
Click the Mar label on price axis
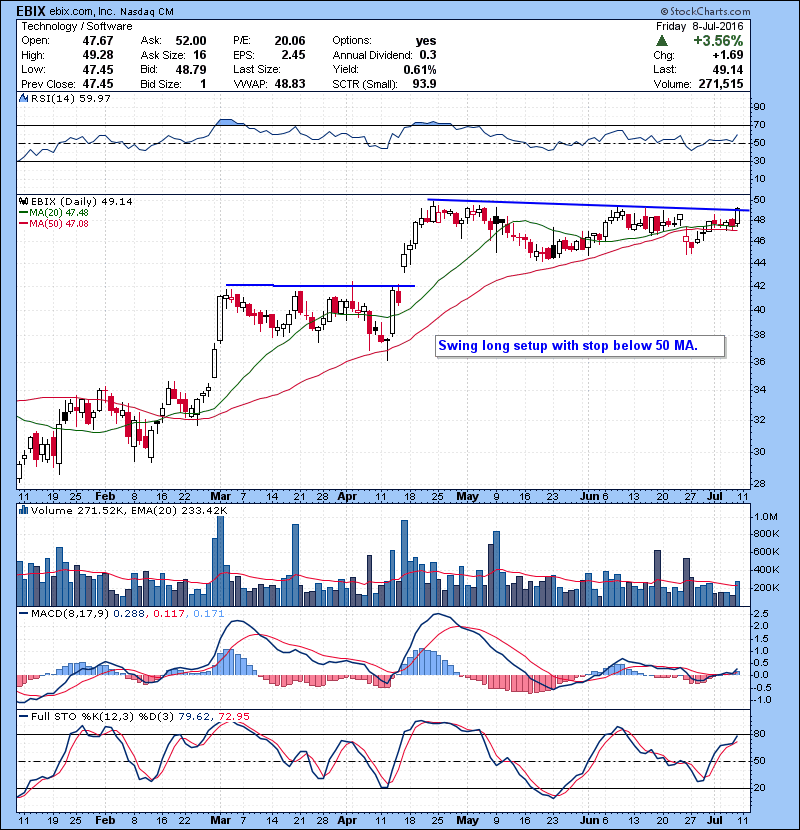click(221, 497)
